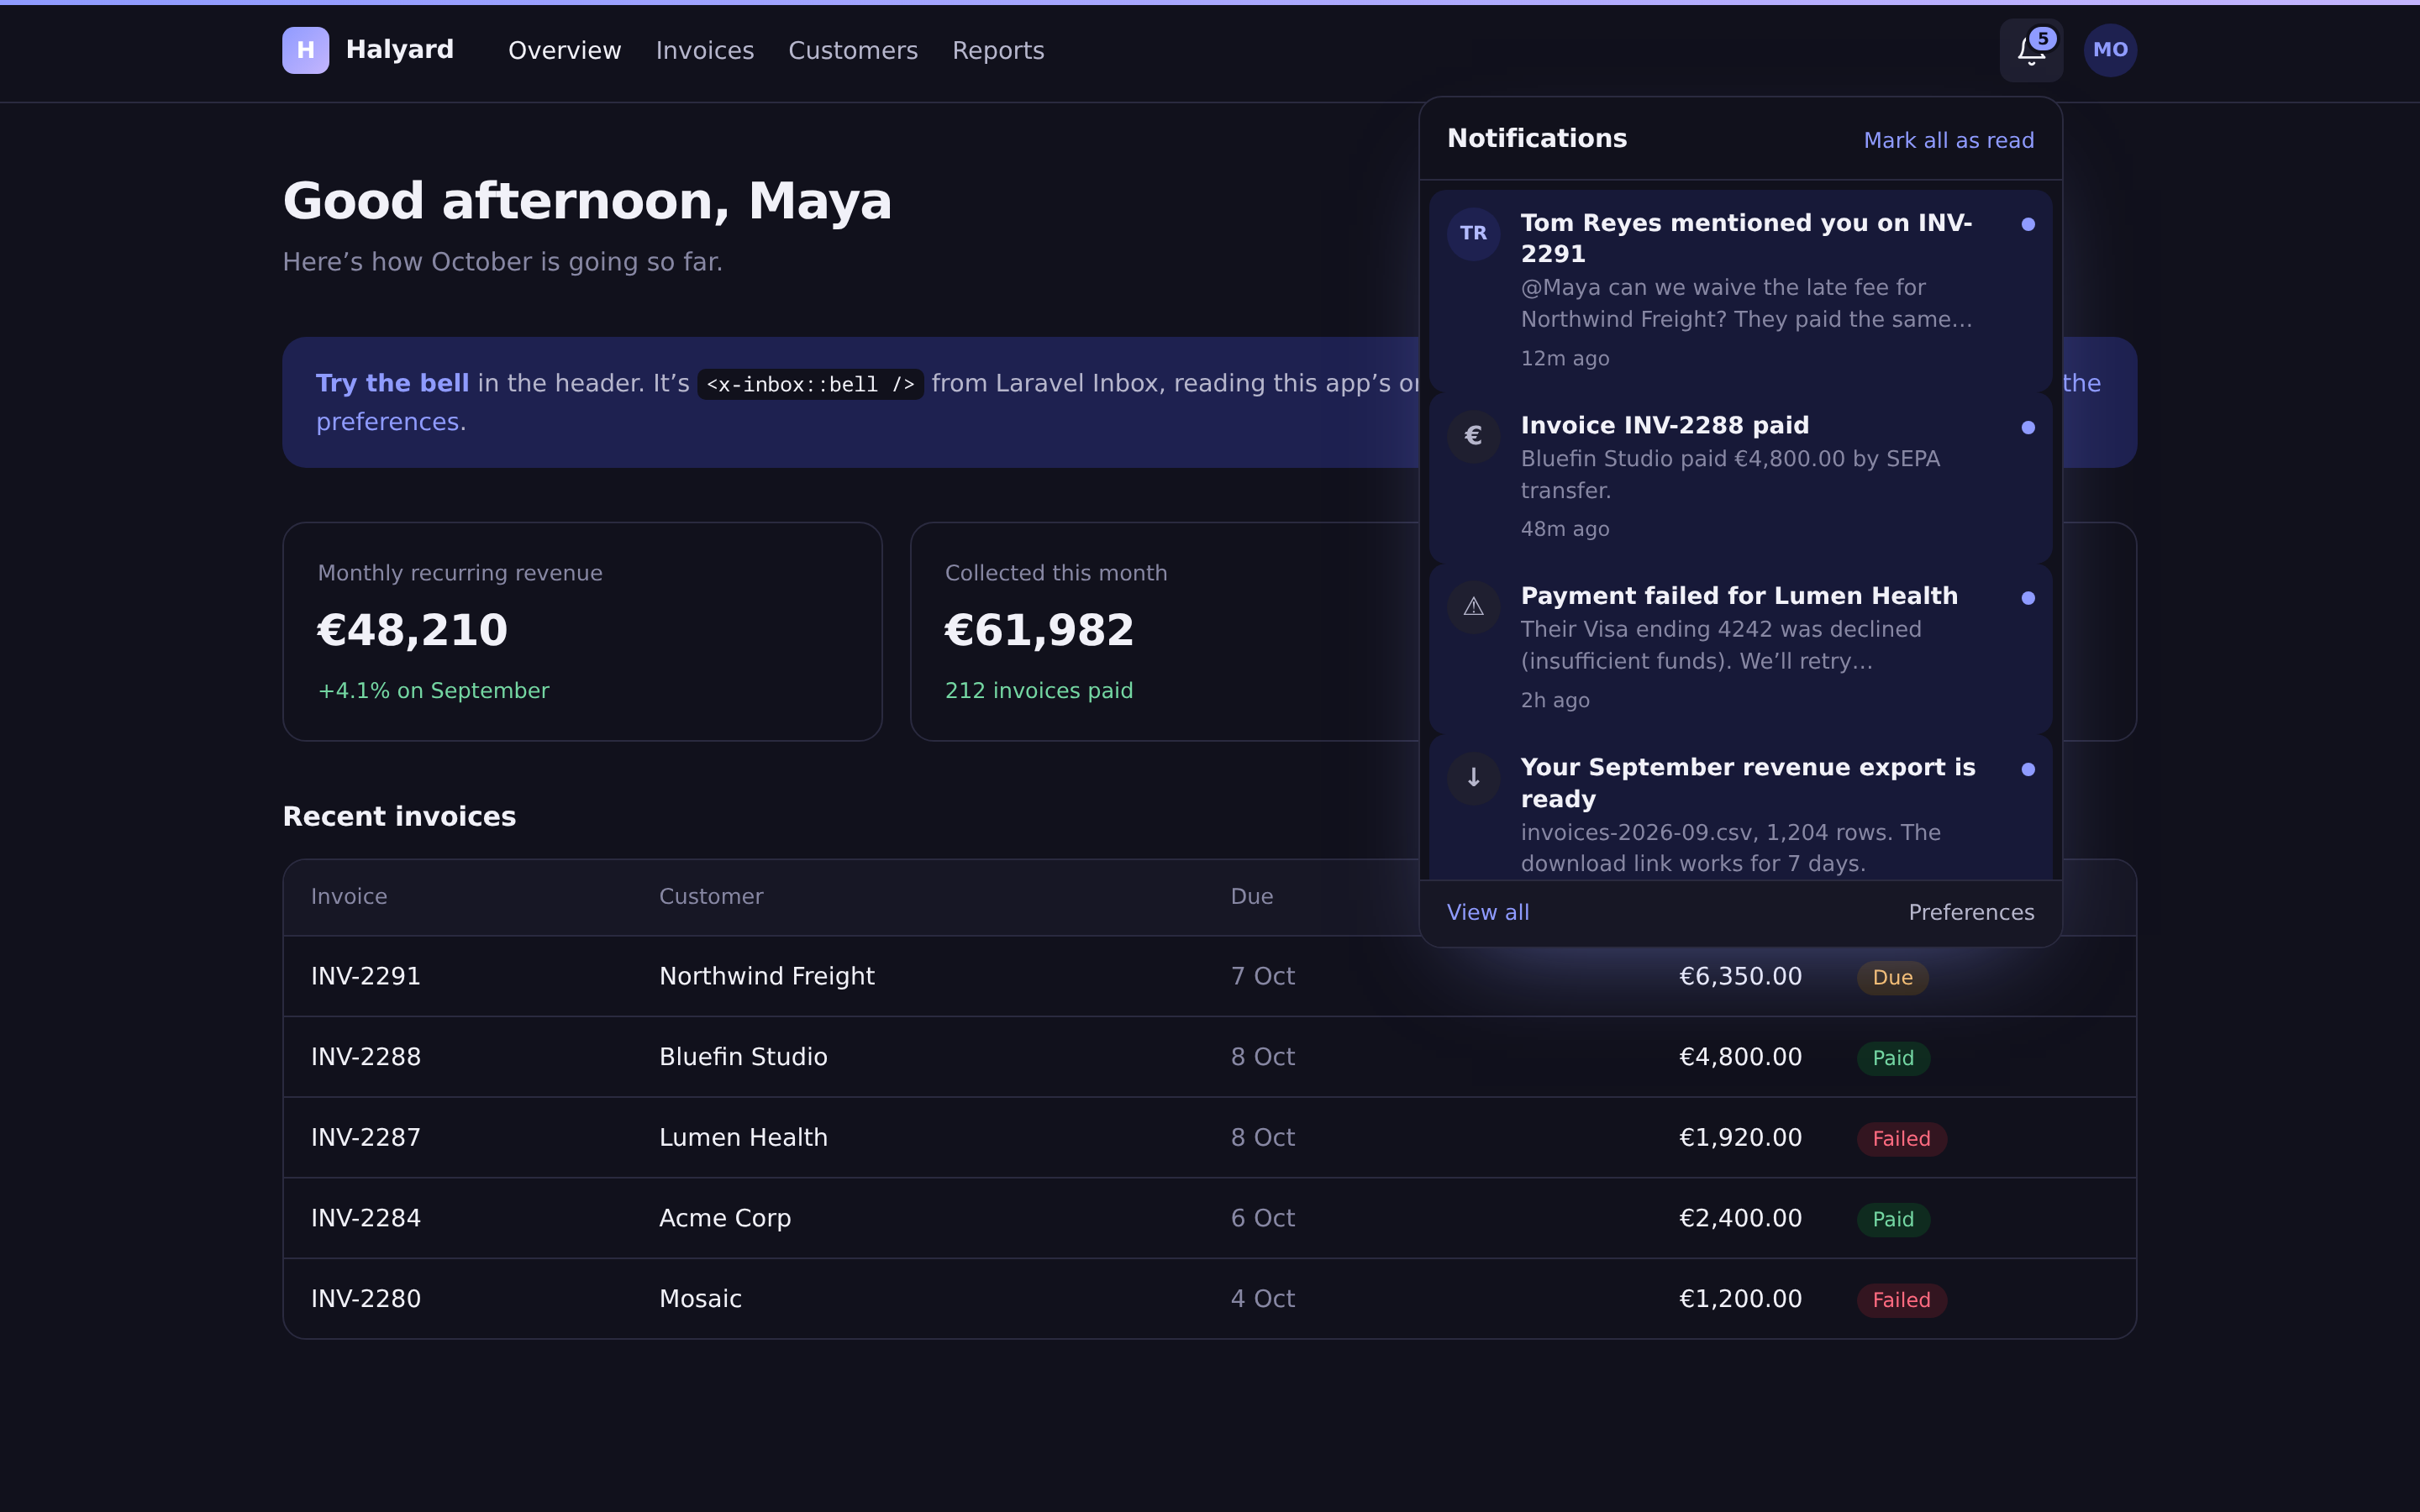
Task: Toggle unread dot on Tom Reyes notification
Action: (x=2028, y=225)
